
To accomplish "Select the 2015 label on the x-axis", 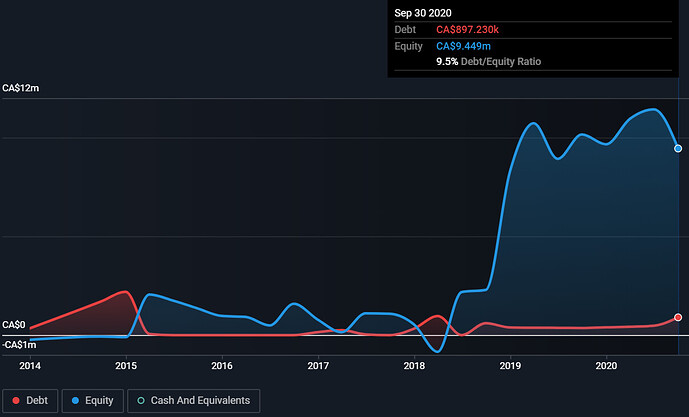I will (x=126, y=367).
